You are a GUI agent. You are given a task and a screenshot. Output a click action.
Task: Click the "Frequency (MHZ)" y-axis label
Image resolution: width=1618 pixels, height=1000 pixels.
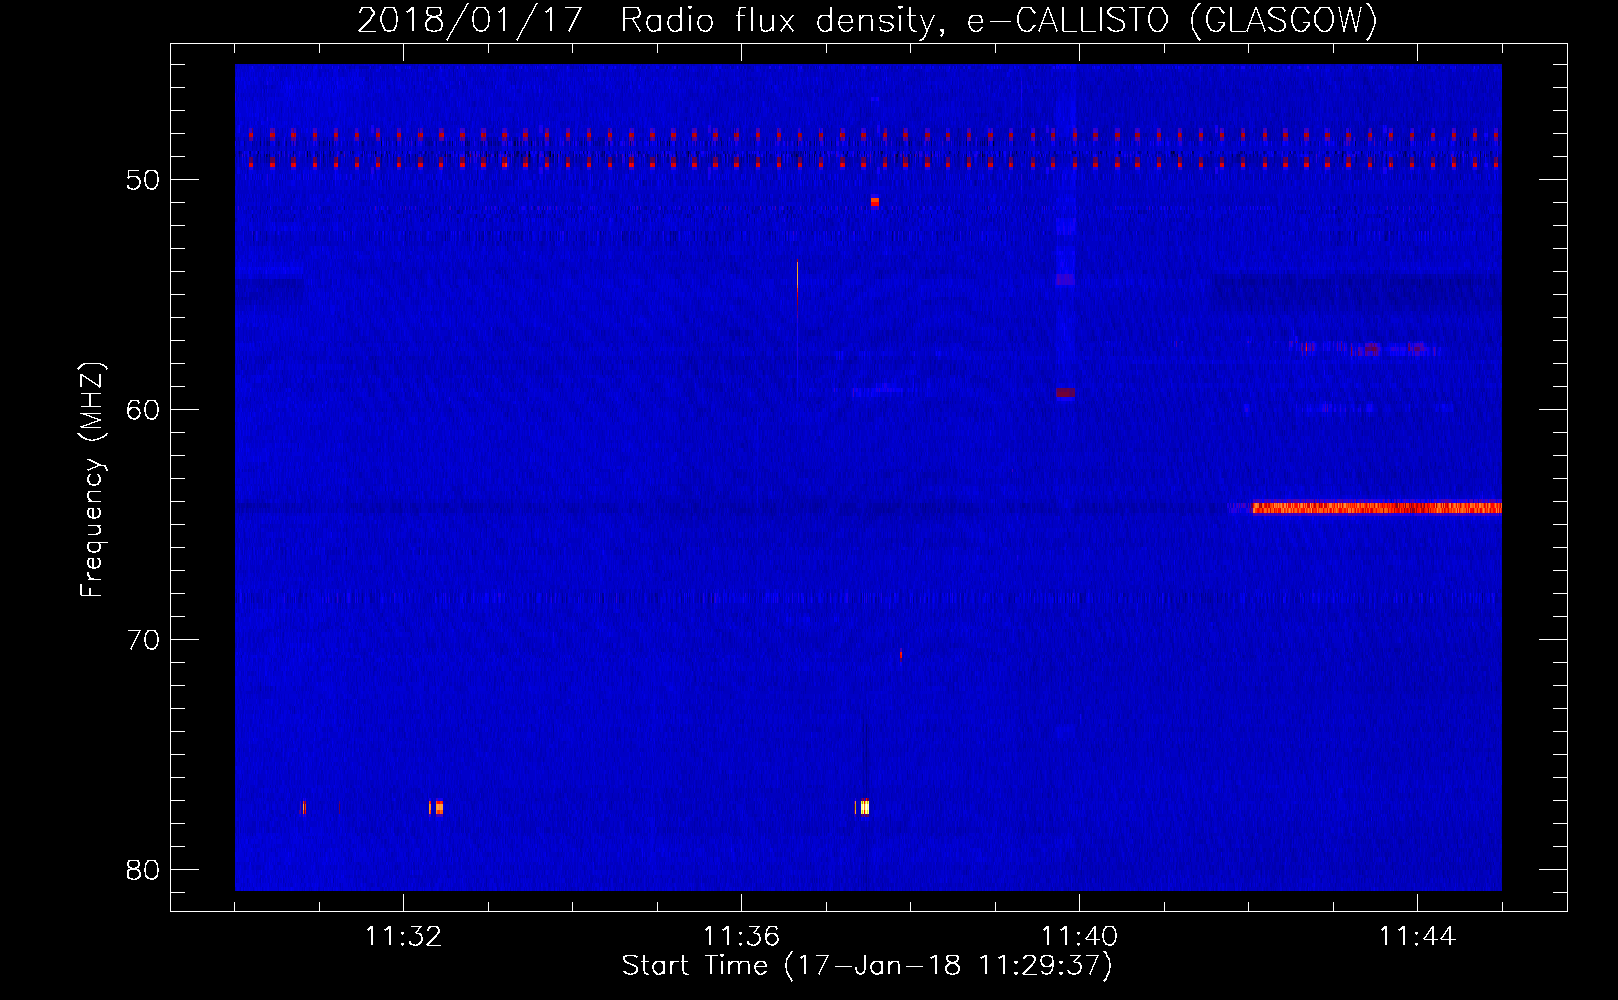pyautogui.click(x=92, y=480)
